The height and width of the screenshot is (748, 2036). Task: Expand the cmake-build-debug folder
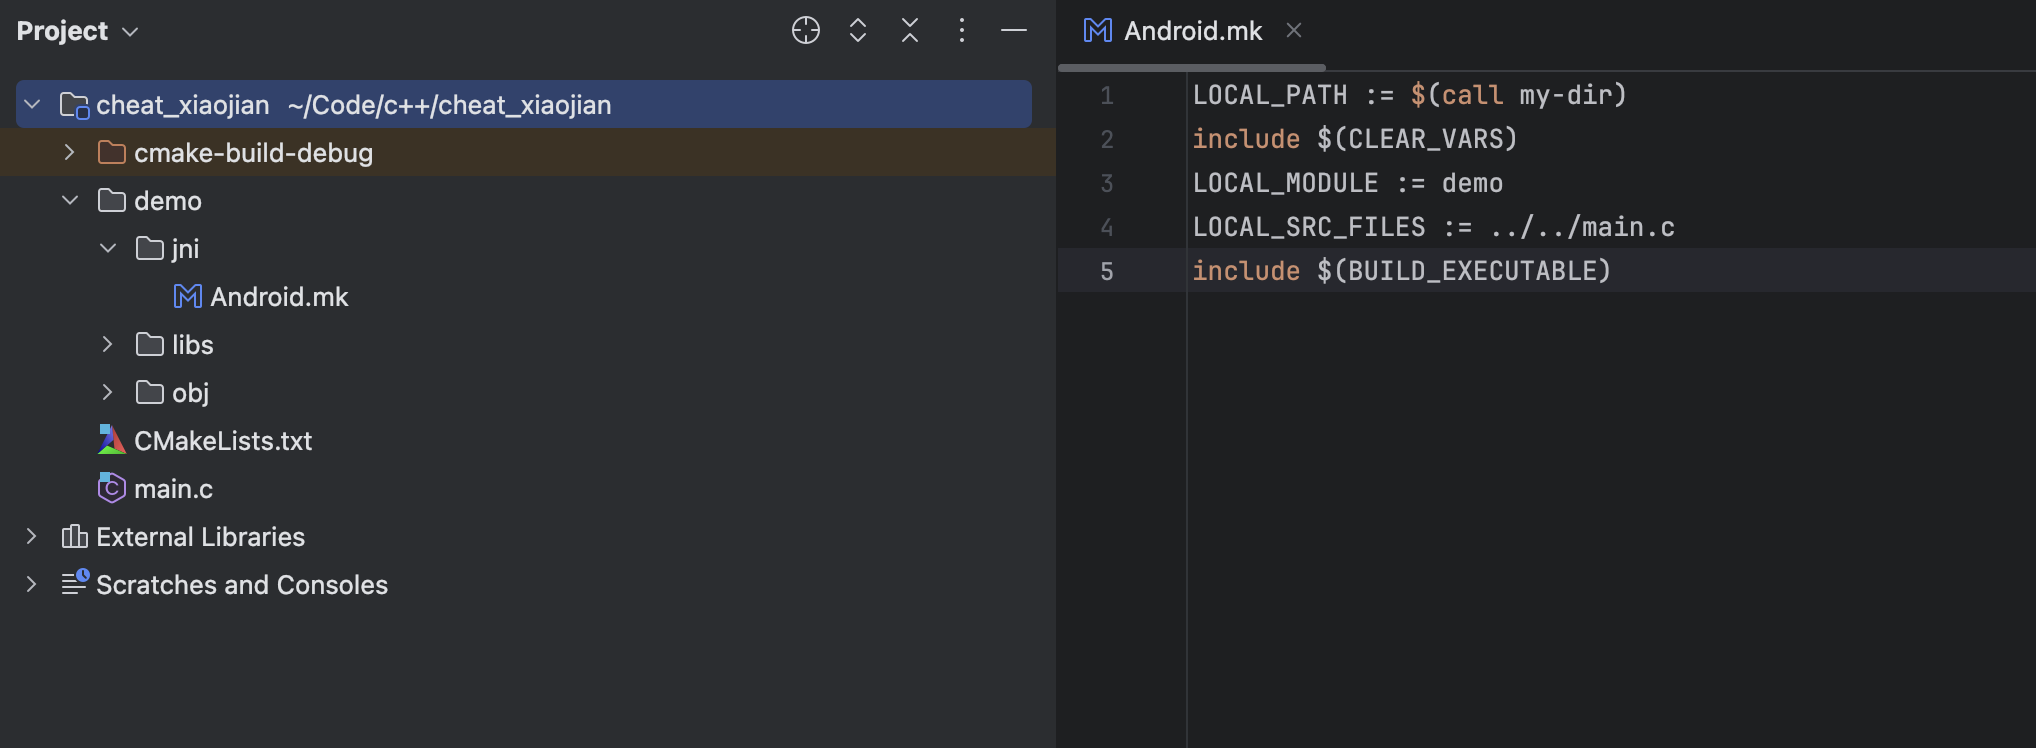tap(69, 153)
